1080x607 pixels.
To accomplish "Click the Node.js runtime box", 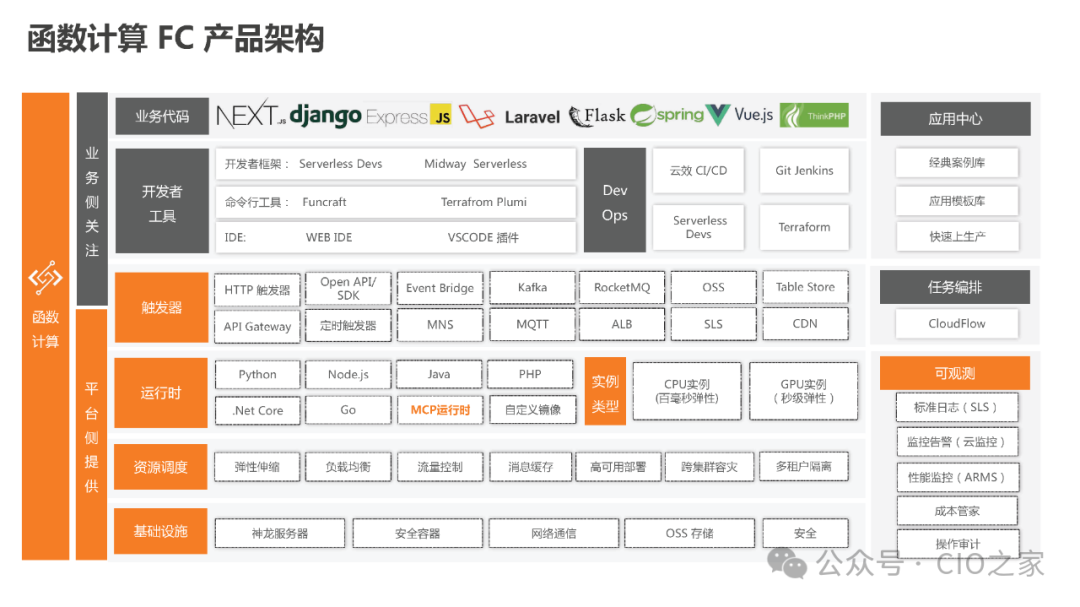I will (349, 374).
